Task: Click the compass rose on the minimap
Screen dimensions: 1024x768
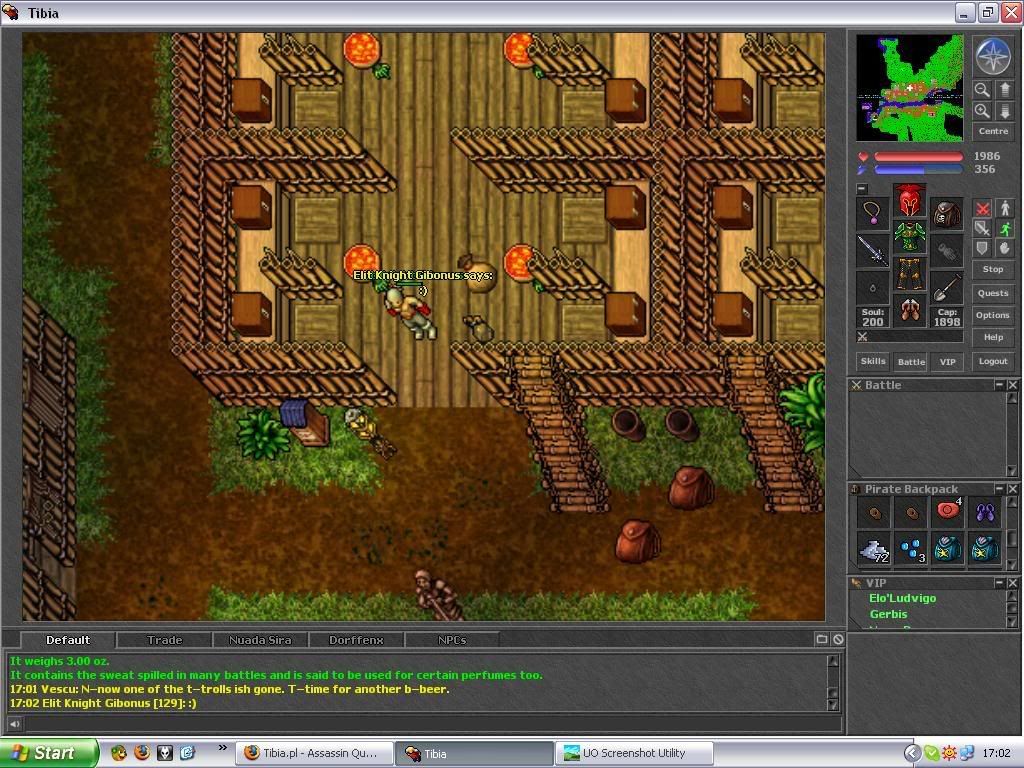Action: tap(993, 55)
